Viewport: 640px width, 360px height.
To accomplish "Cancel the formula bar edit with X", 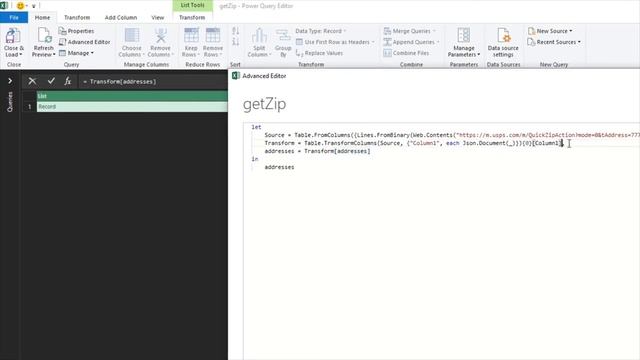I will [x=32, y=81].
